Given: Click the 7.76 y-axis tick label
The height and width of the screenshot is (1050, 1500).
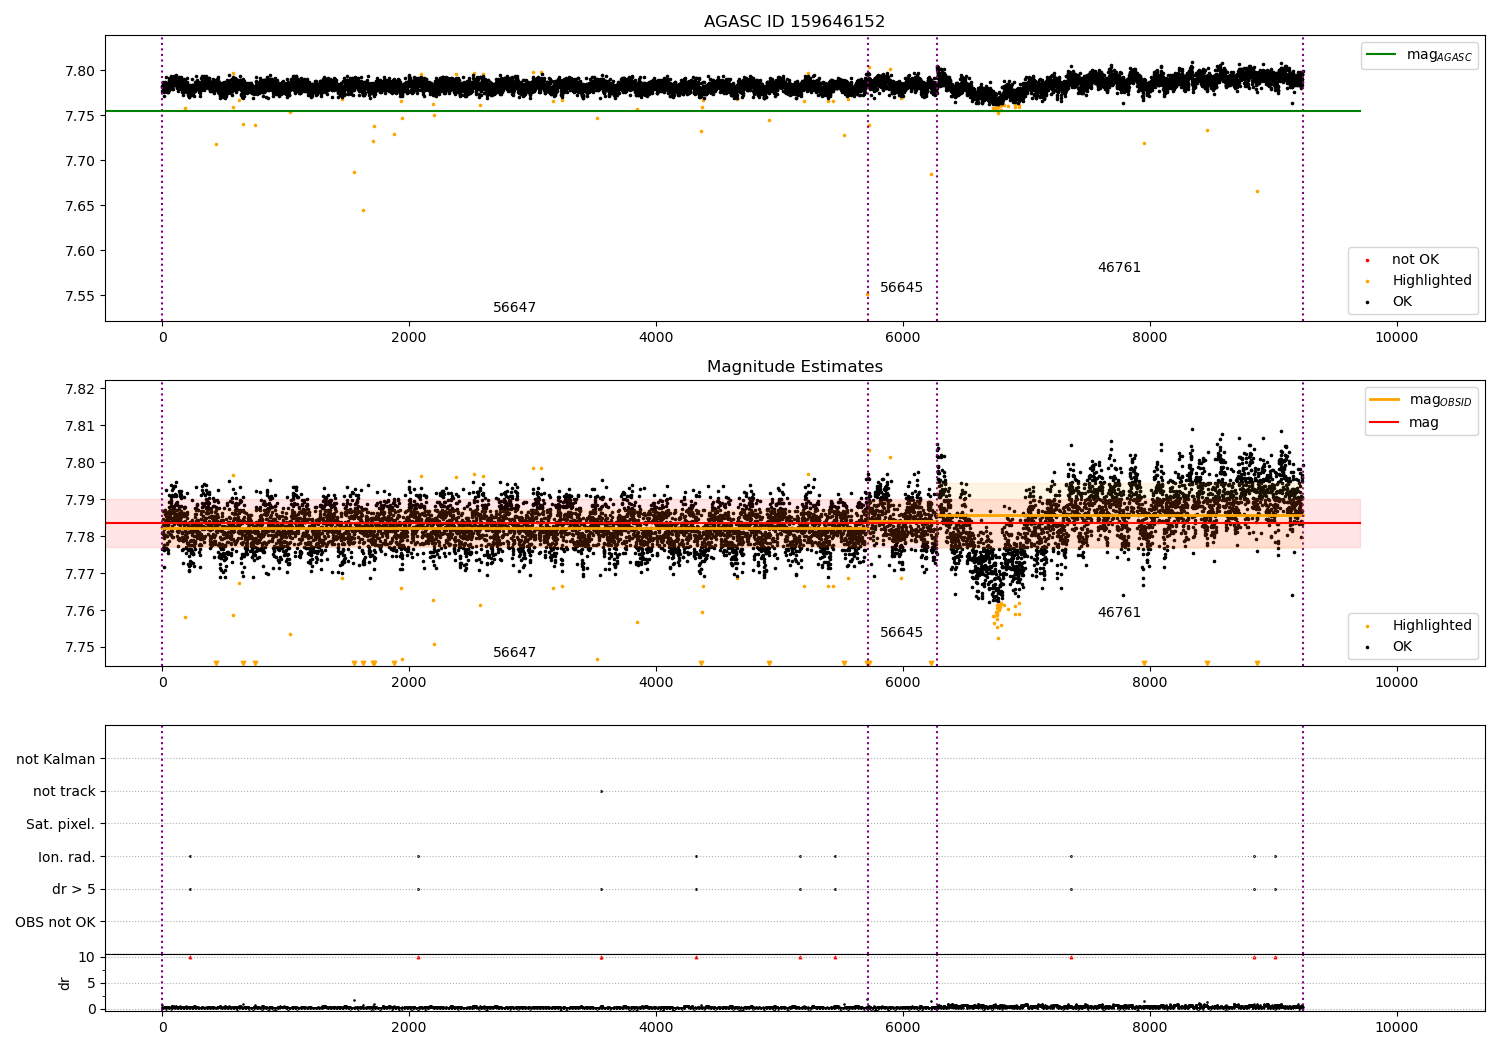Looking at the screenshot, I should (x=80, y=611).
